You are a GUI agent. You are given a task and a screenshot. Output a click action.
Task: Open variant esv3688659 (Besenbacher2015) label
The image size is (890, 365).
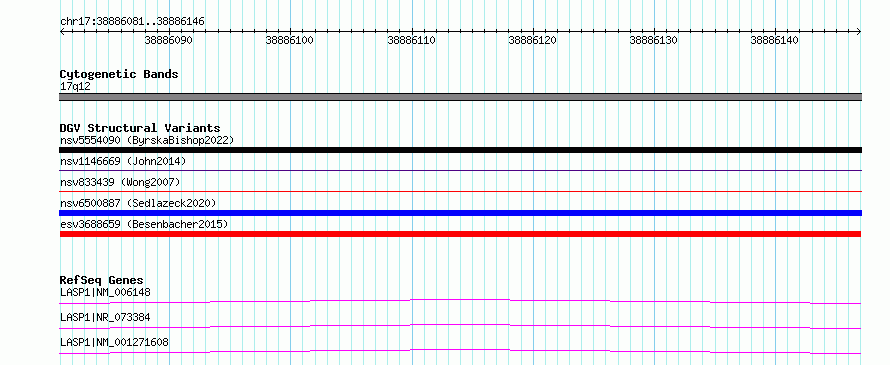coord(144,224)
